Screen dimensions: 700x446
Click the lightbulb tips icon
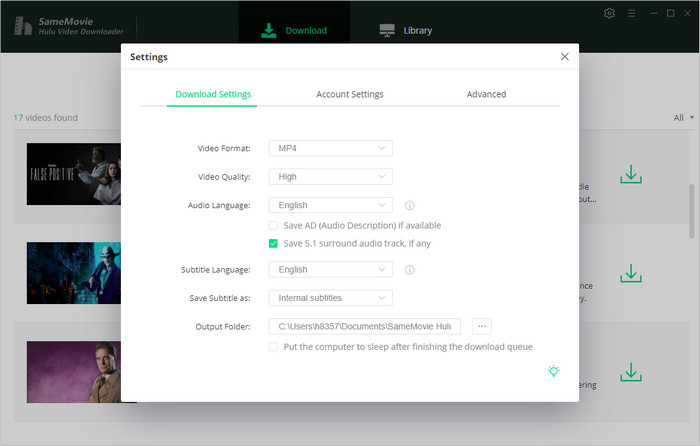coord(553,371)
